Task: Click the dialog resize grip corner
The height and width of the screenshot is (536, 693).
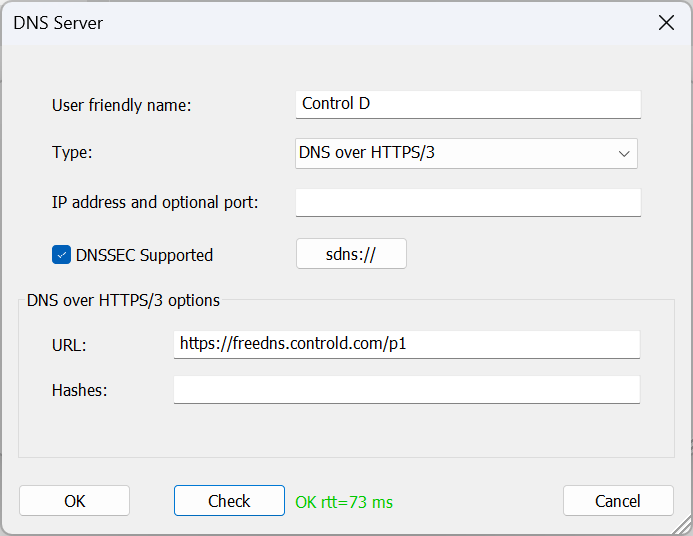Action: (682, 525)
